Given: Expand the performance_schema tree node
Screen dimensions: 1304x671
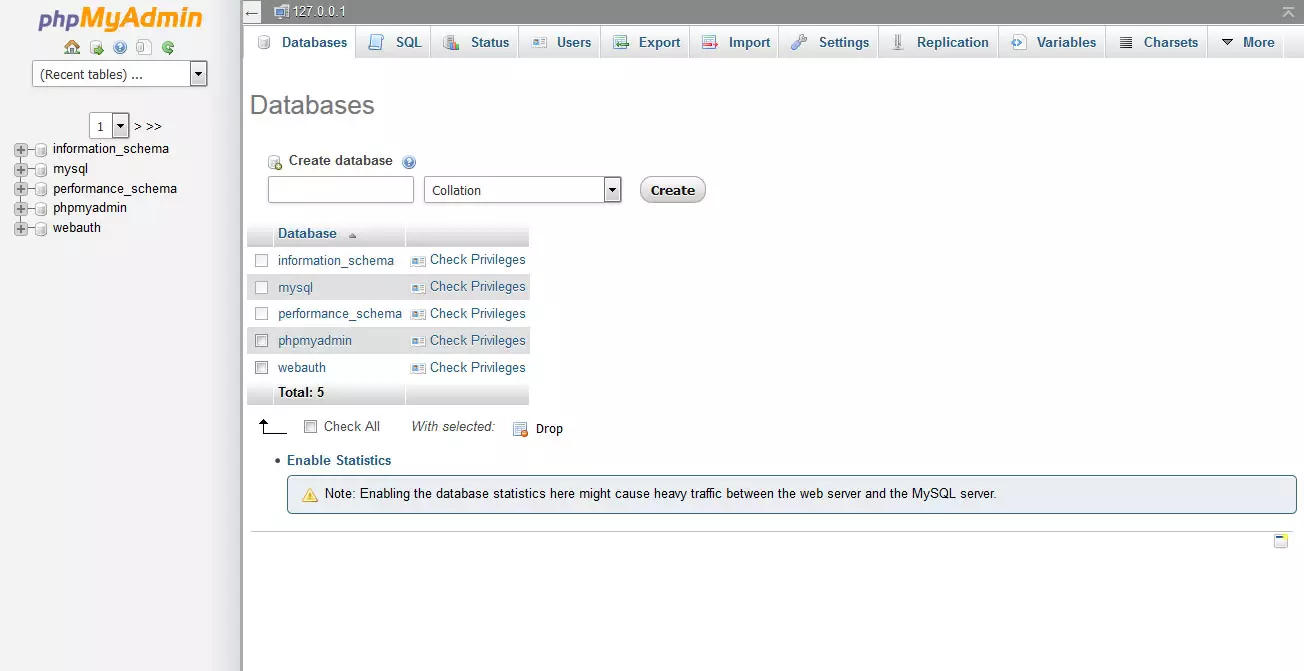Looking at the screenshot, I should (x=20, y=189).
